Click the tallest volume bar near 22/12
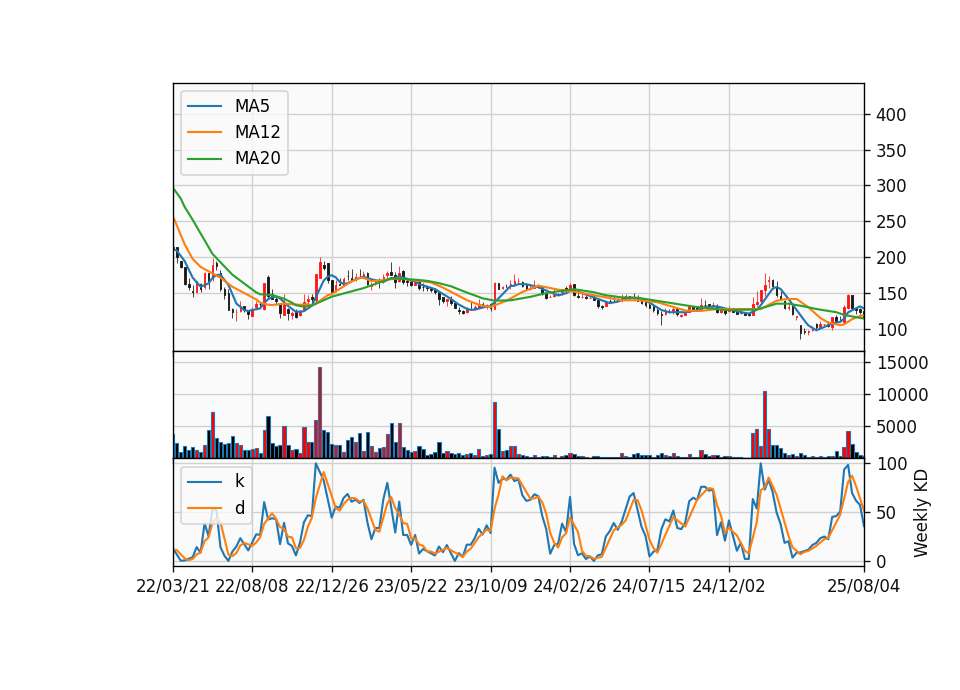960x690 pixels. [320, 413]
